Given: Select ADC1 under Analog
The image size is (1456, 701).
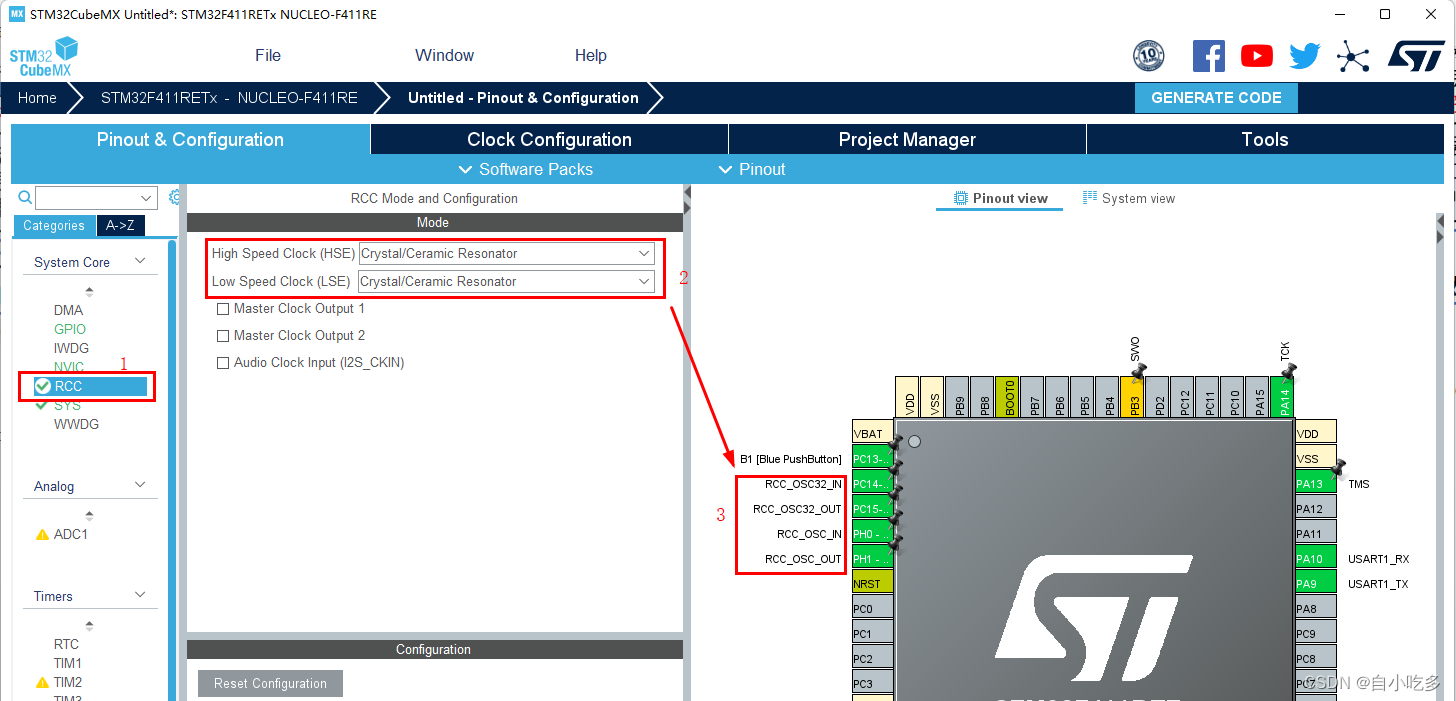Looking at the screenshot, I should [70, 534].
